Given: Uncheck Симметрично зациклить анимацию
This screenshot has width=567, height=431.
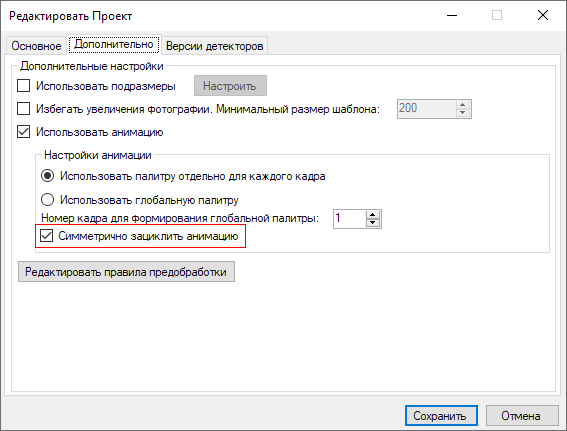Looking at the screenshot, I should (x=46, y=236).
